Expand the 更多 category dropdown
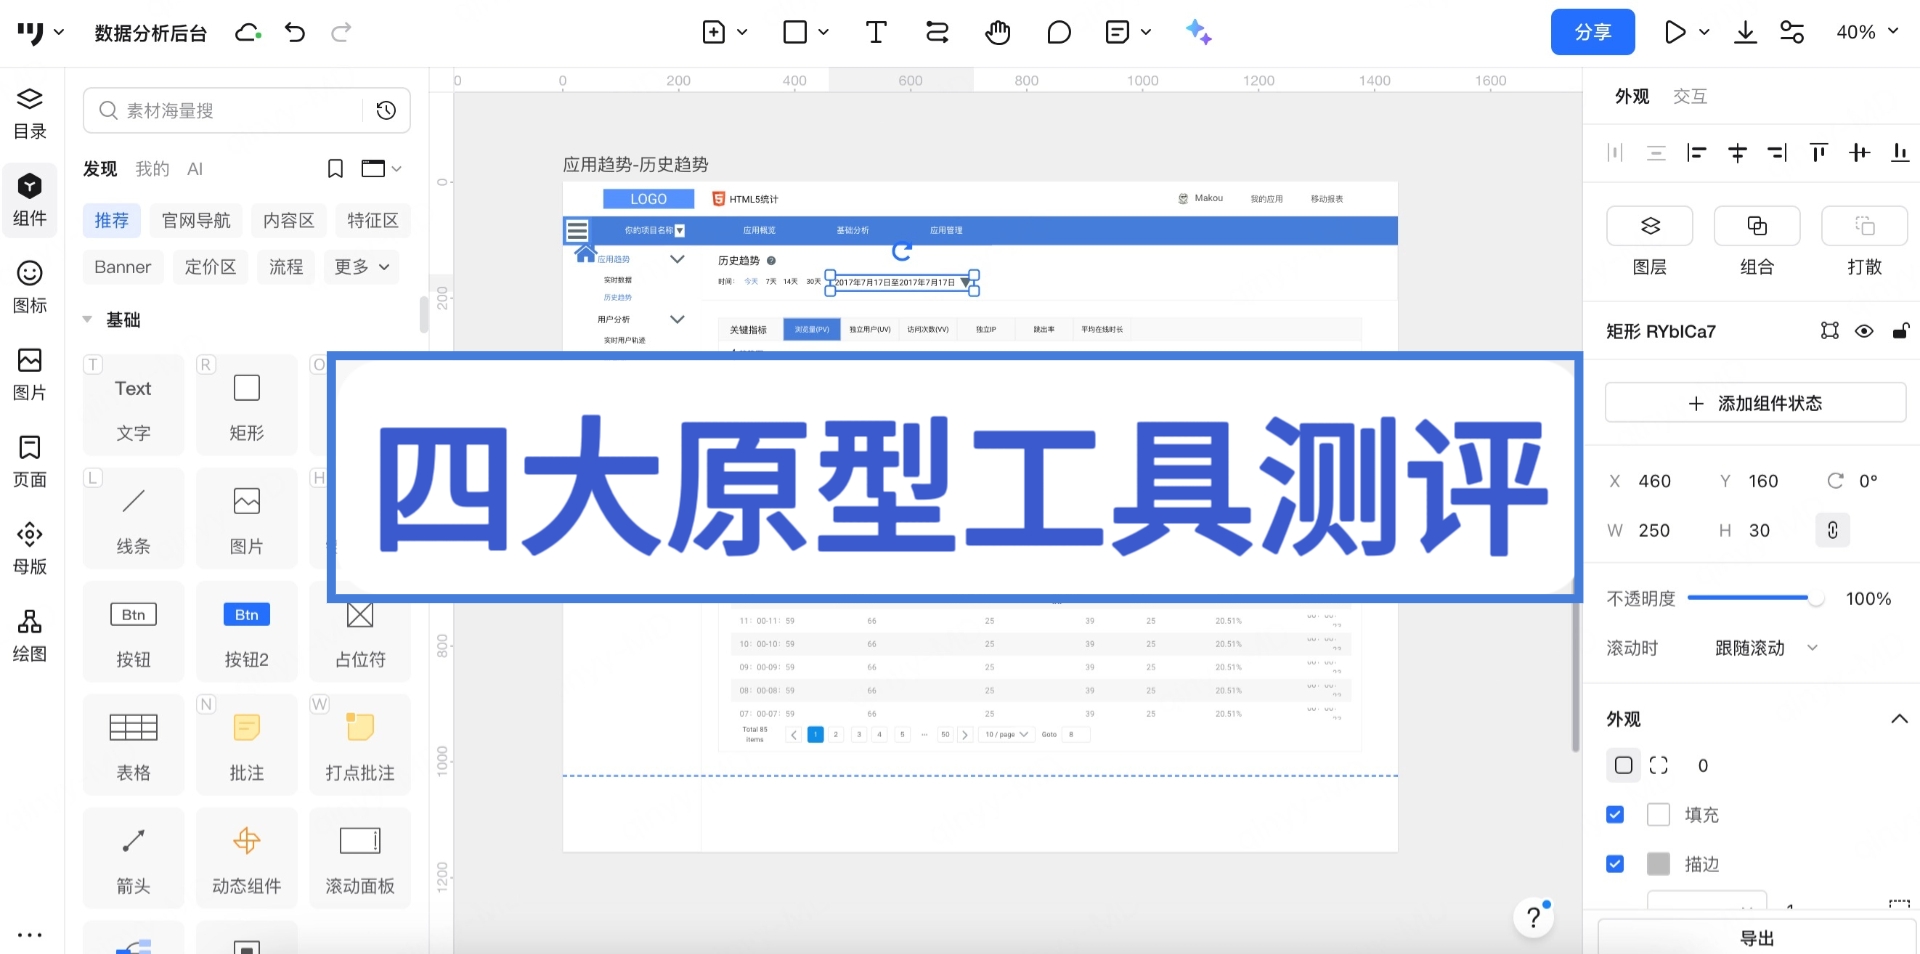Screen dimensions: 1920x954 click(x=362, y=267)
